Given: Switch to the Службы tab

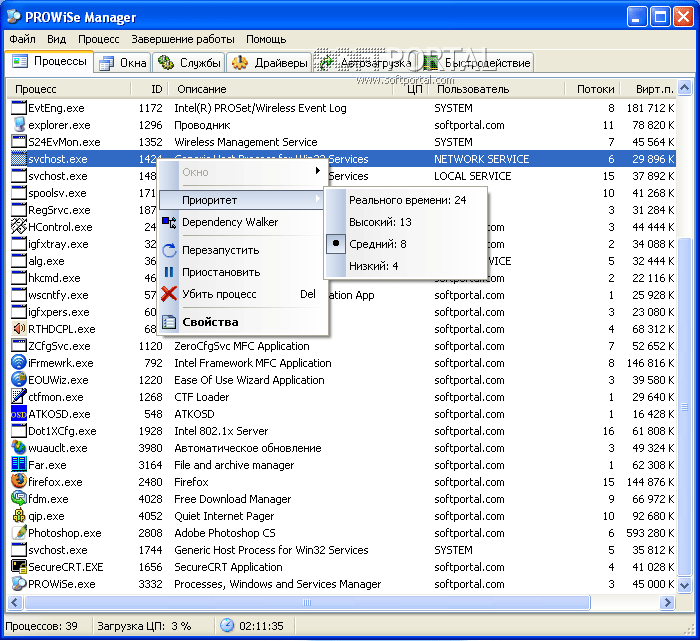Looking at the screenshot, I should pyautogui.click(x=189, y=63).
